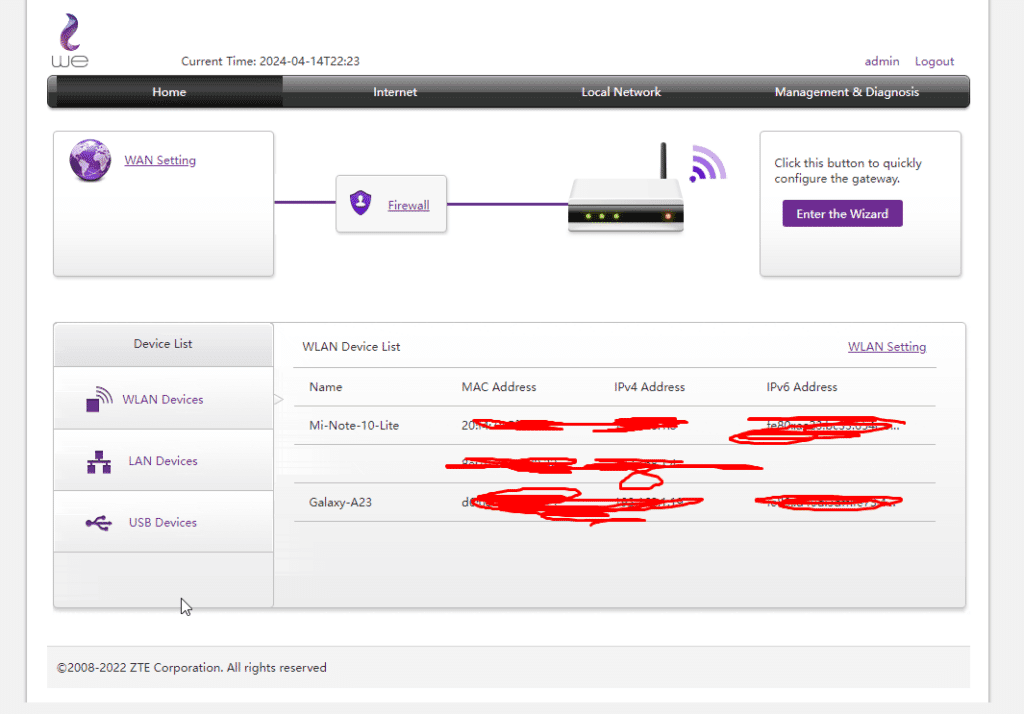Click the USB Devices icon
Screen dimensions: 1024x714
[x=99, y=522]
